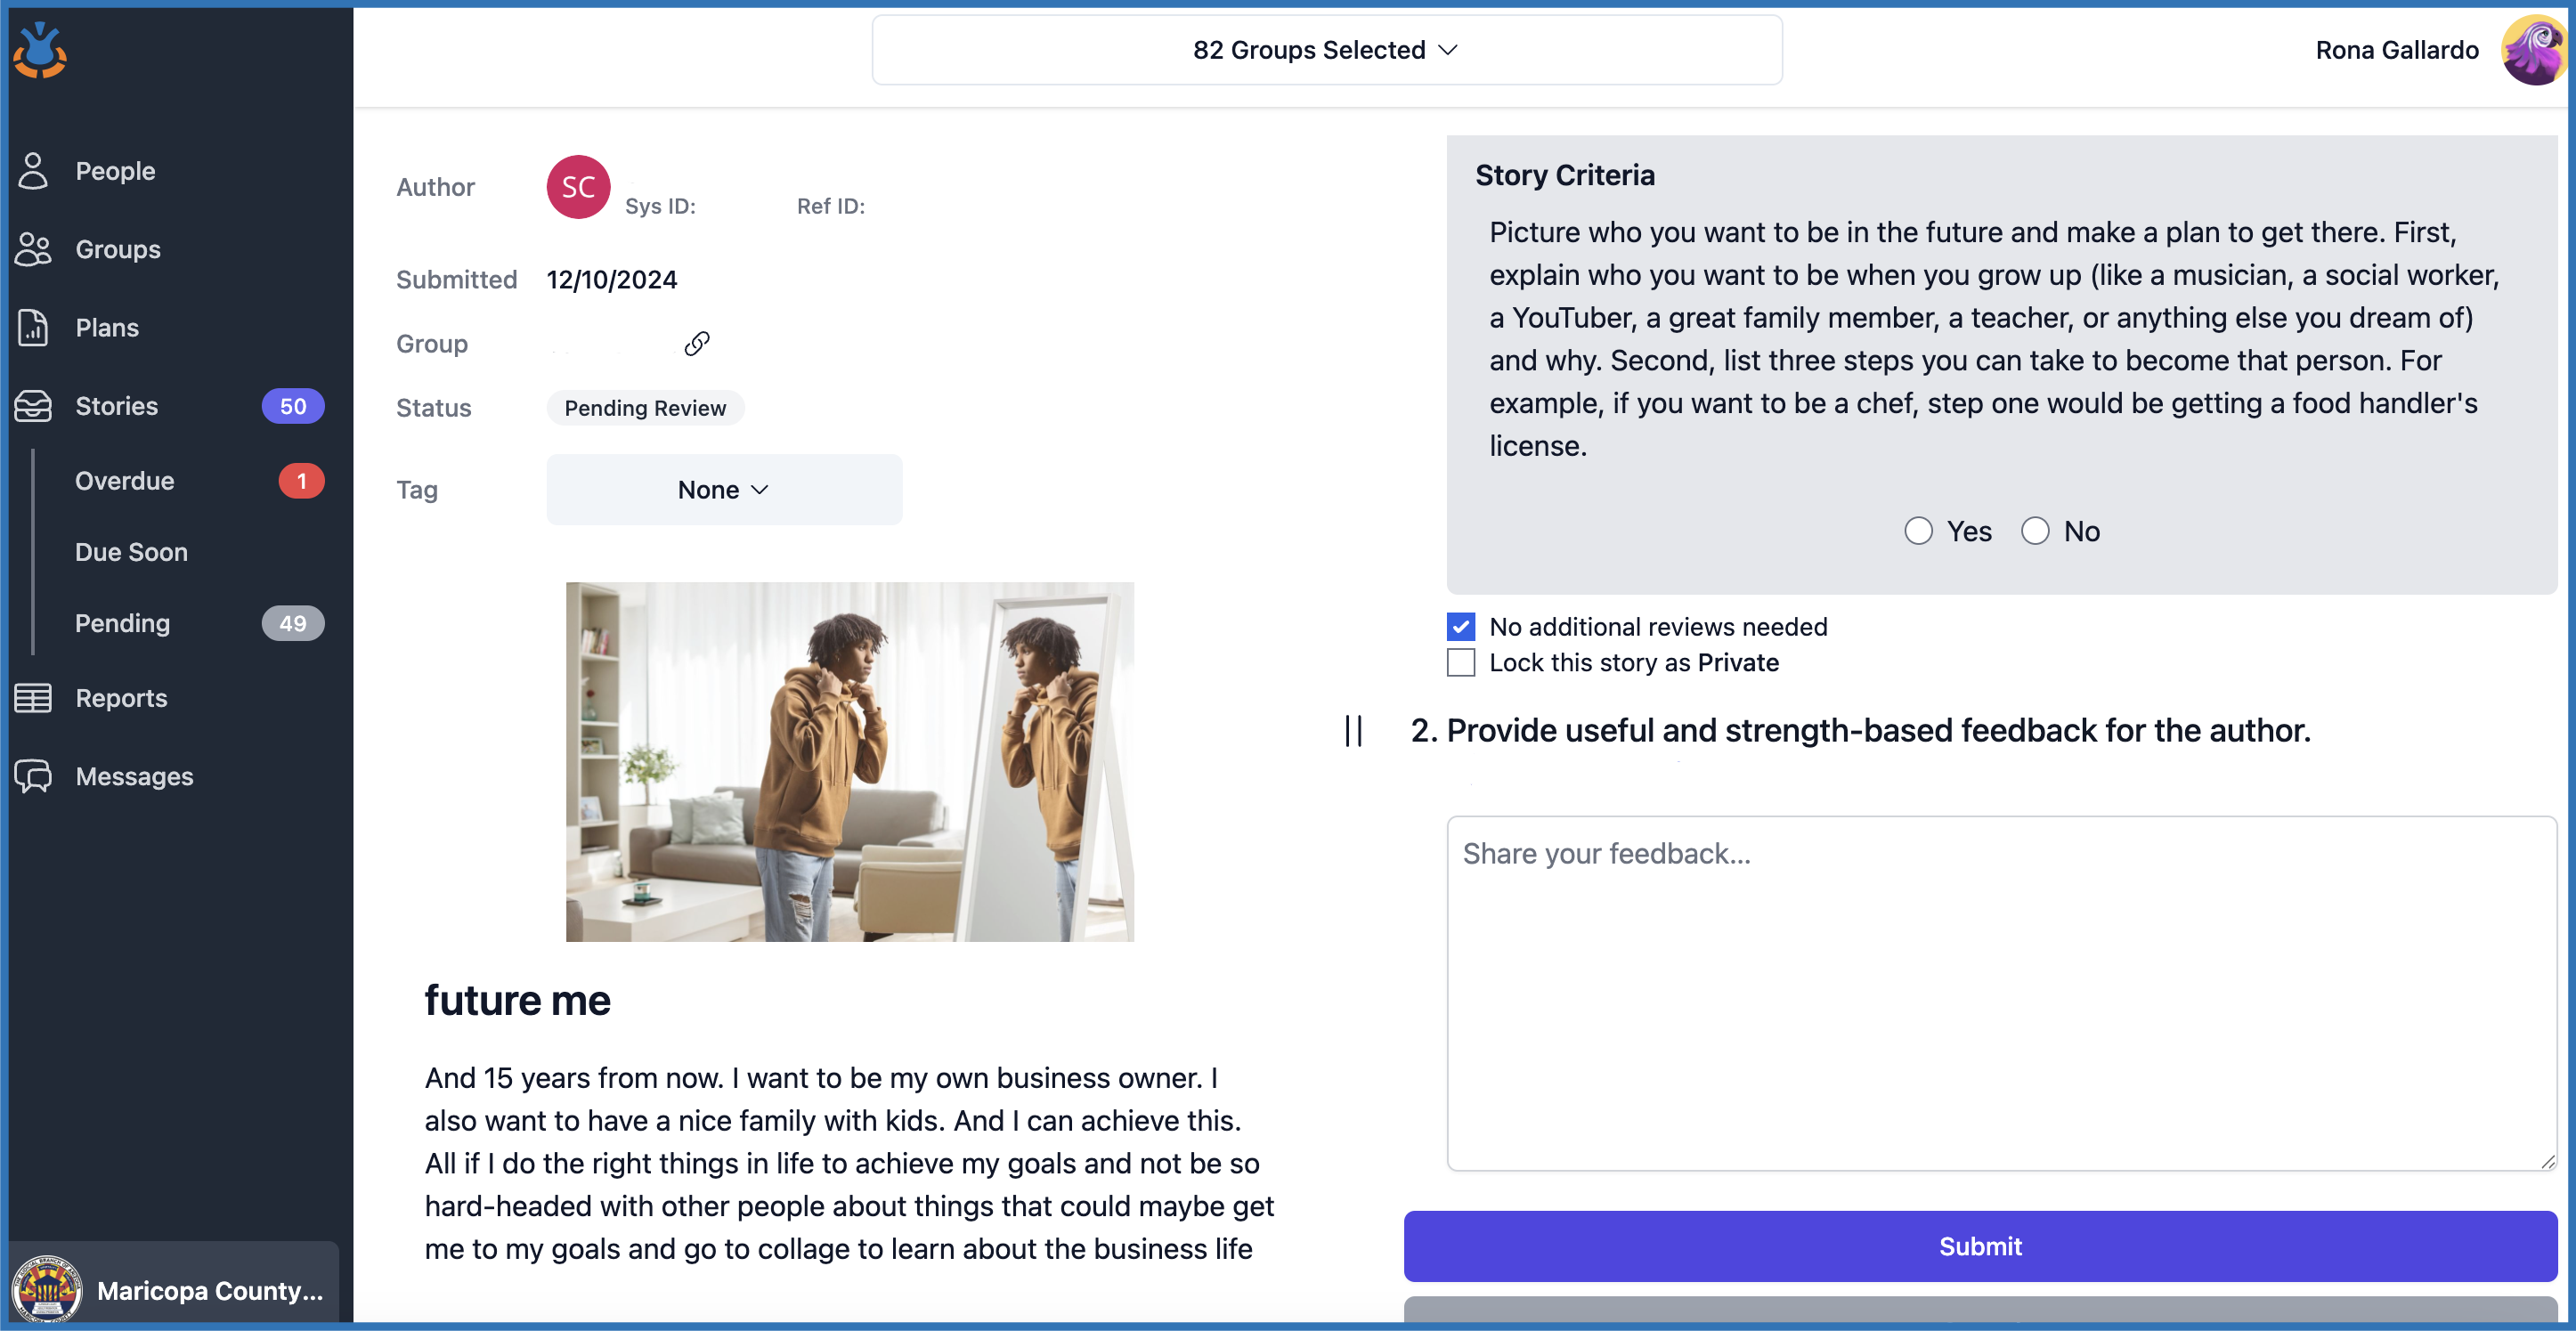Select Yes for Story Criteria
This screenshot has height=1331, width=2576.
click(1917, 531)
